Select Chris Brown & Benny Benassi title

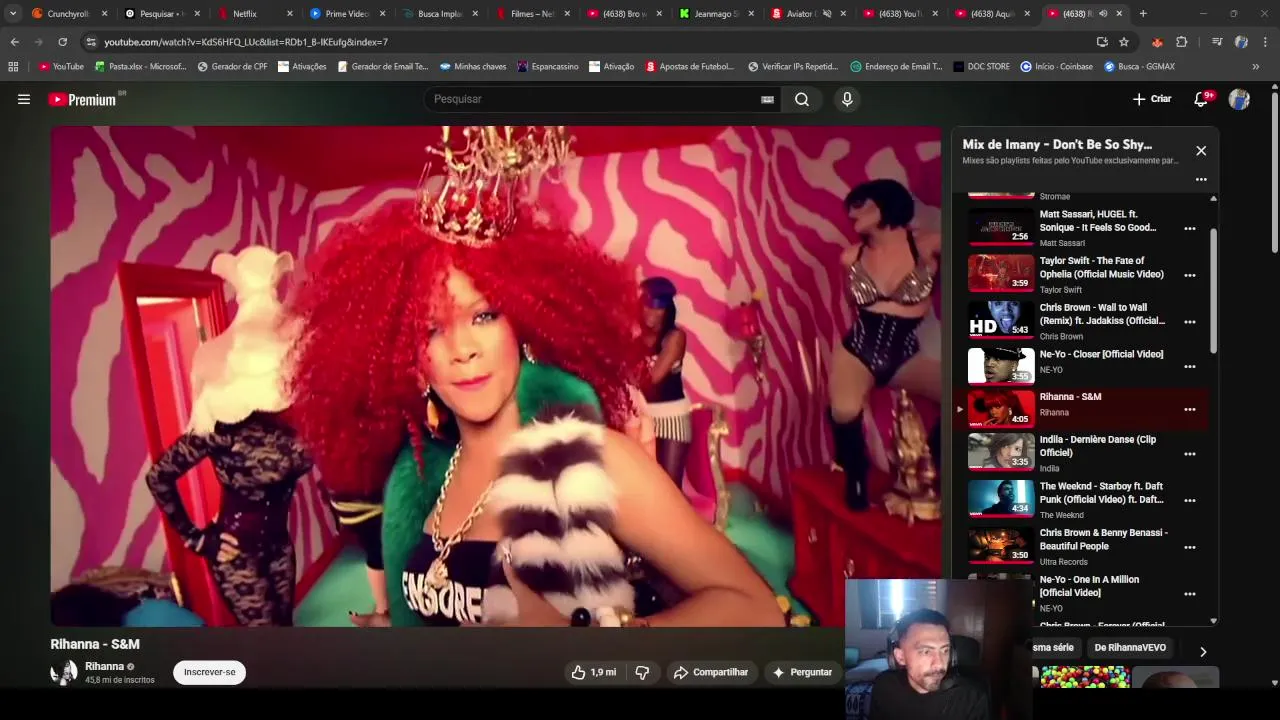[x=1103, y=539]
